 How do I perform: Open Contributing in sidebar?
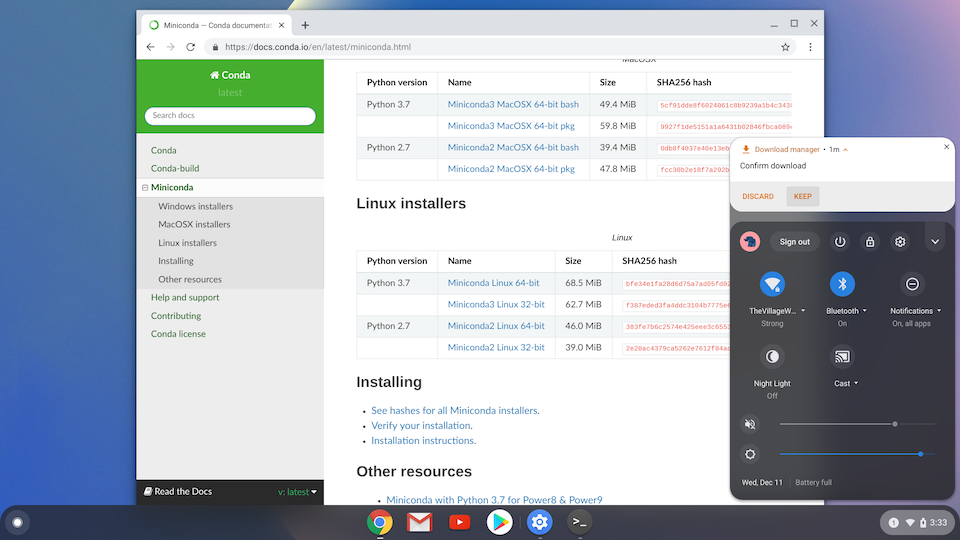click(x=176, y=316)
